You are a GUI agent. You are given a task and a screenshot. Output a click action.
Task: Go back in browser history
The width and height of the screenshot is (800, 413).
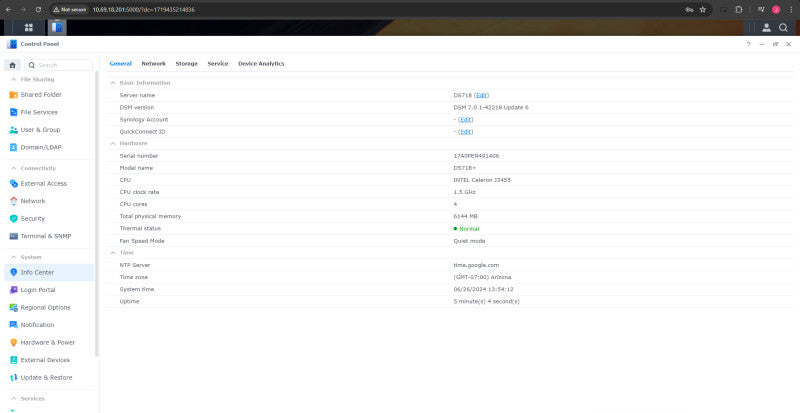click(8, 10)
